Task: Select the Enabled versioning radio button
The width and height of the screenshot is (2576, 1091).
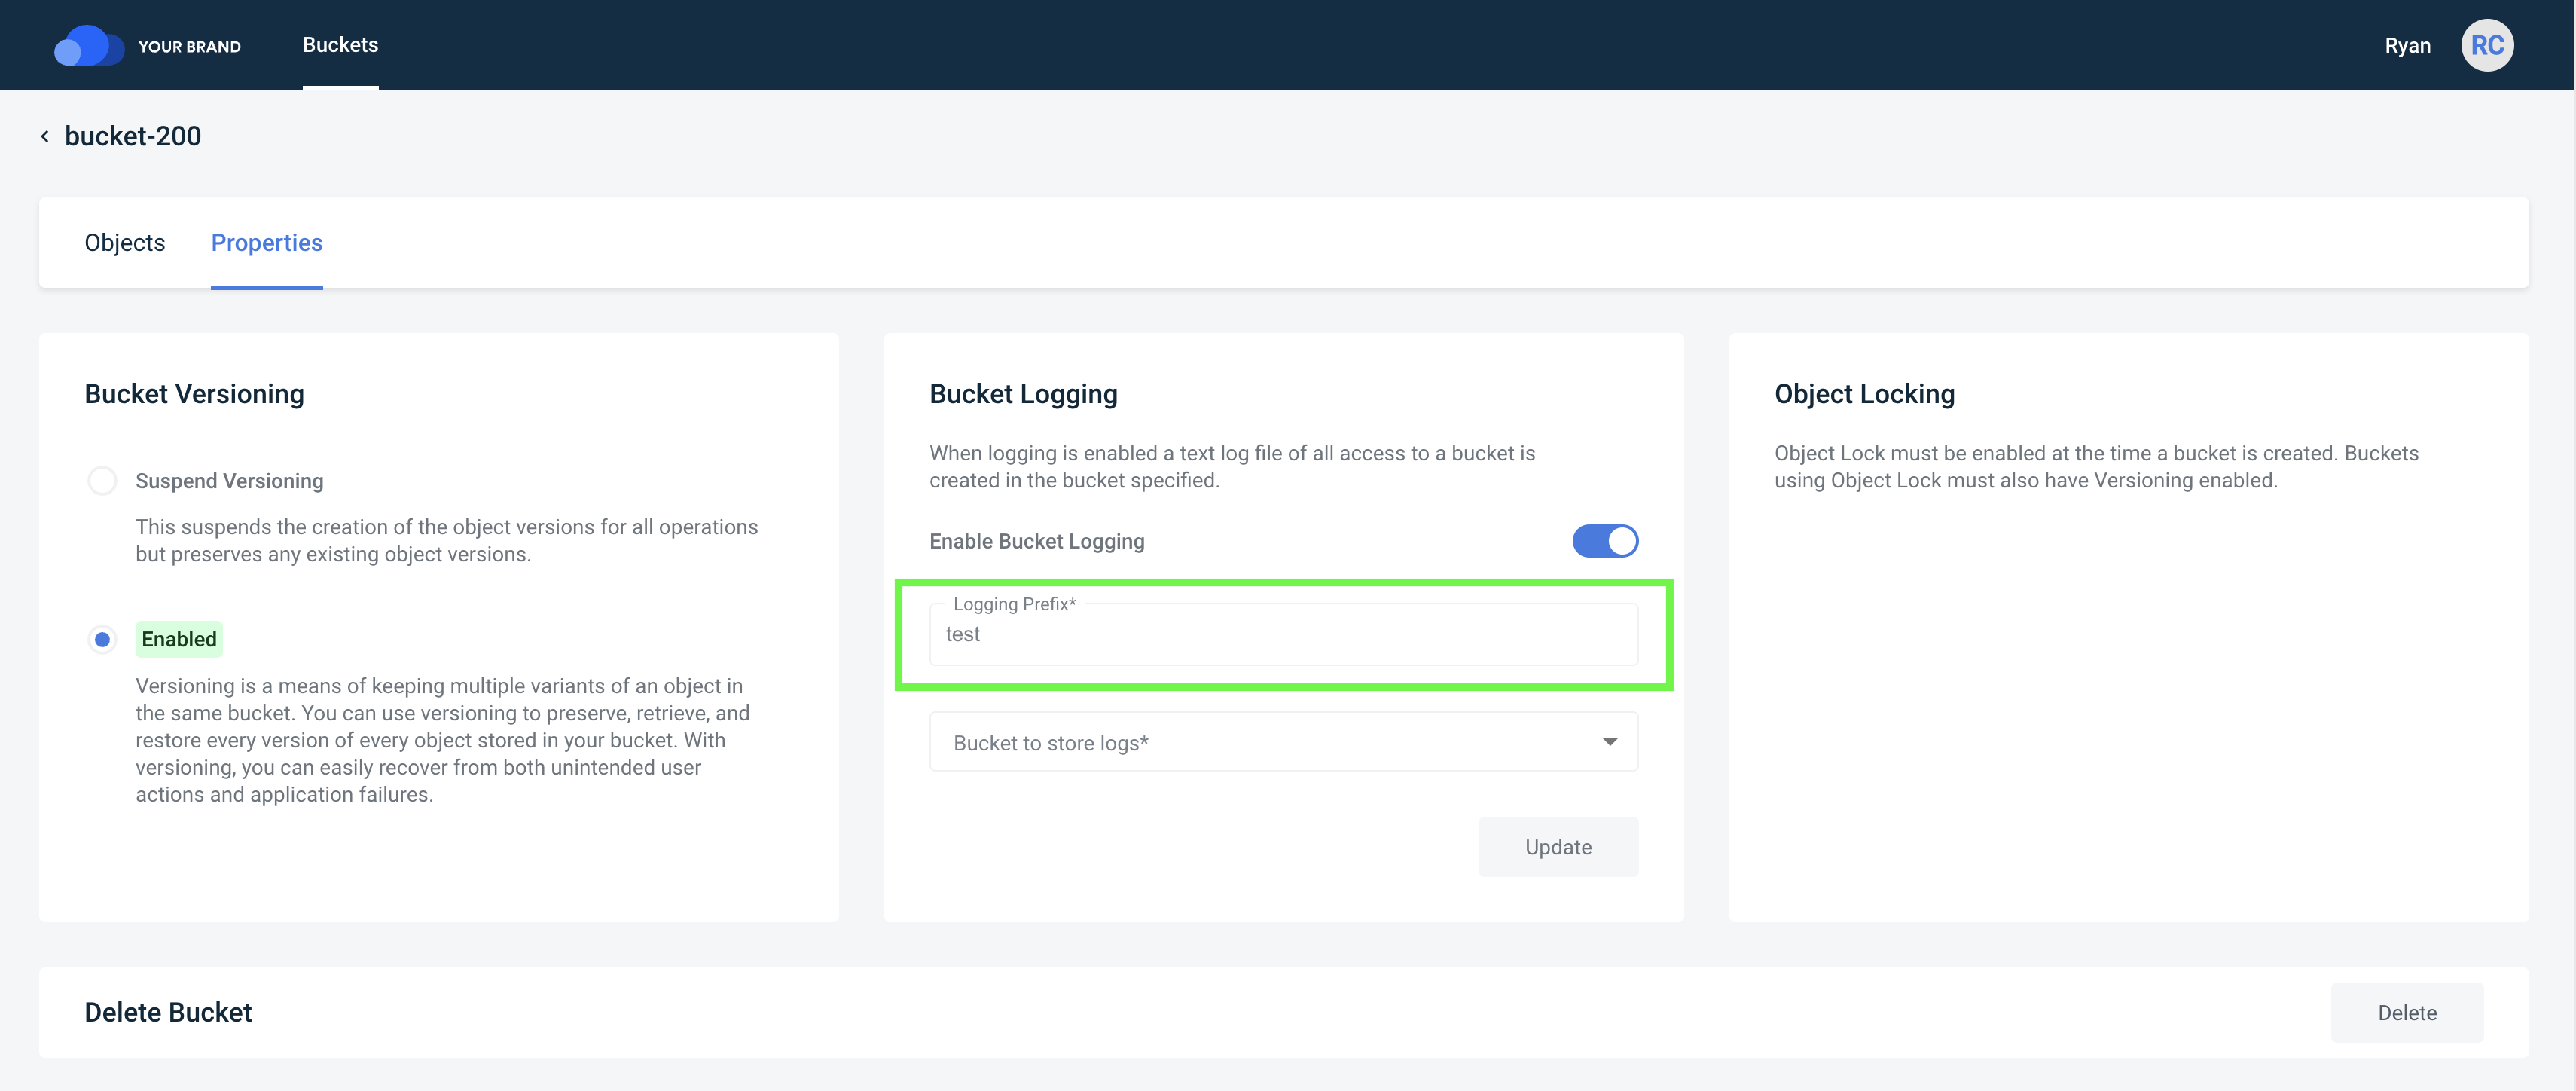Action: point(102,640)
